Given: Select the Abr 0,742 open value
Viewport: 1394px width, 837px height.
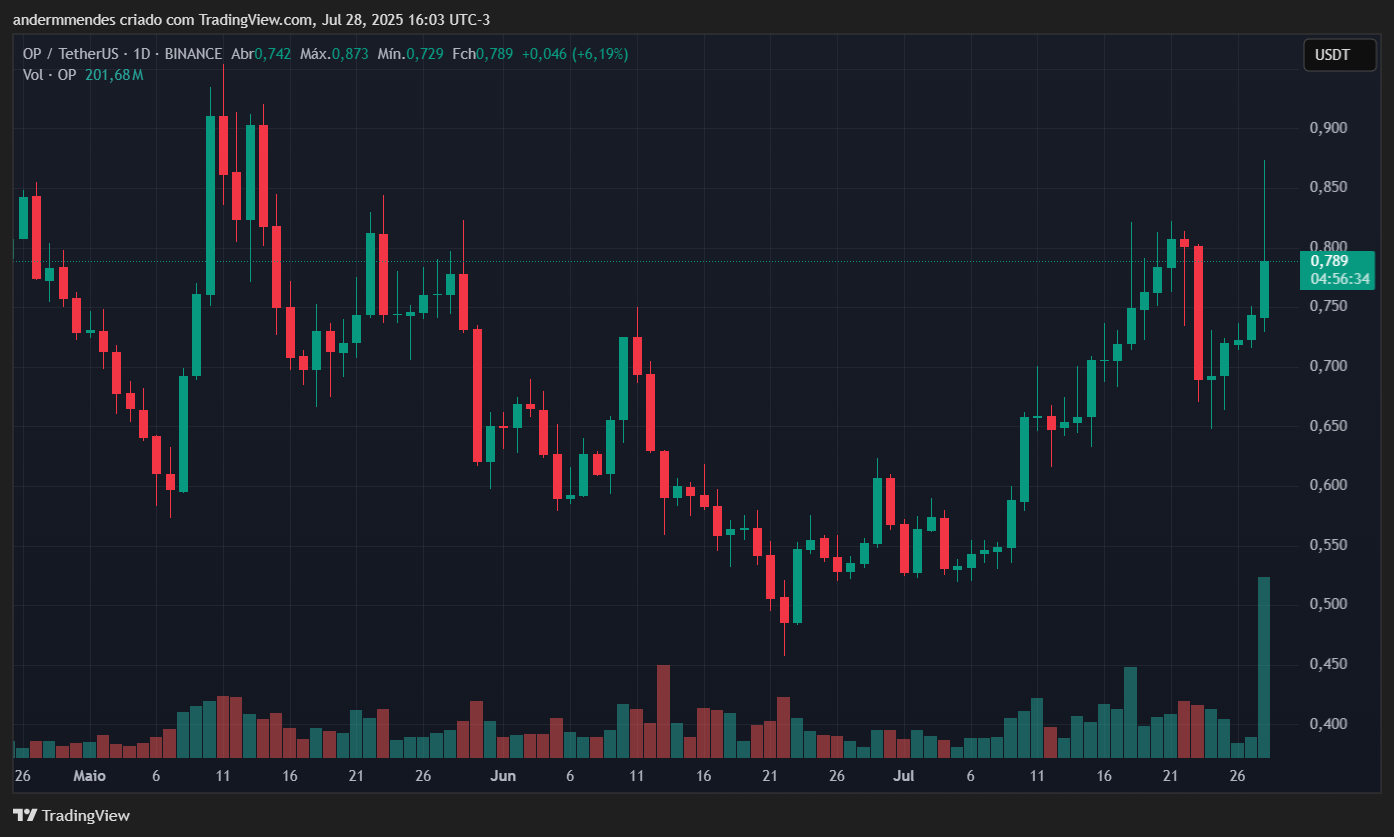Looking at the screenshot, I should coord(261,54).
